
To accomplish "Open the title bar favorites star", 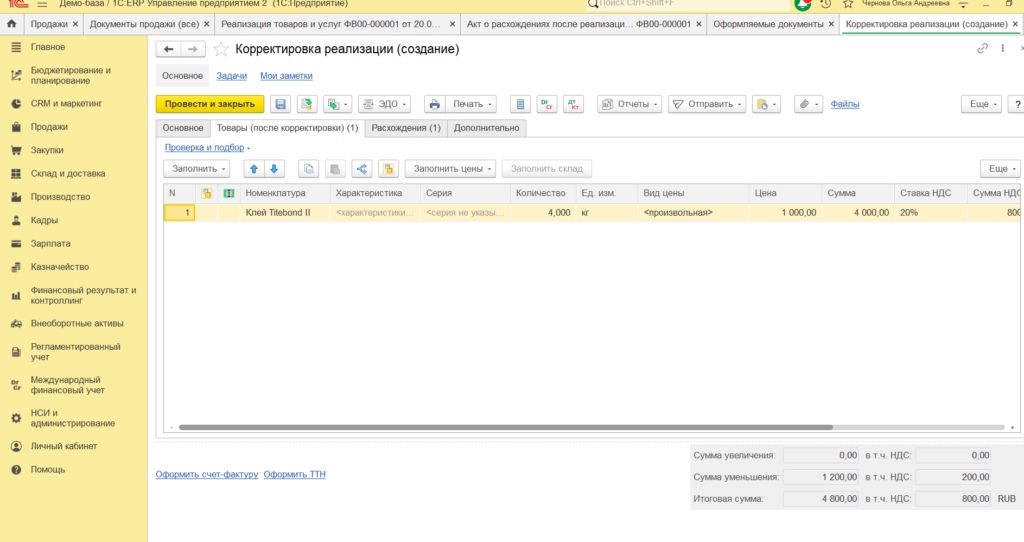I will [x=848, y=4].
